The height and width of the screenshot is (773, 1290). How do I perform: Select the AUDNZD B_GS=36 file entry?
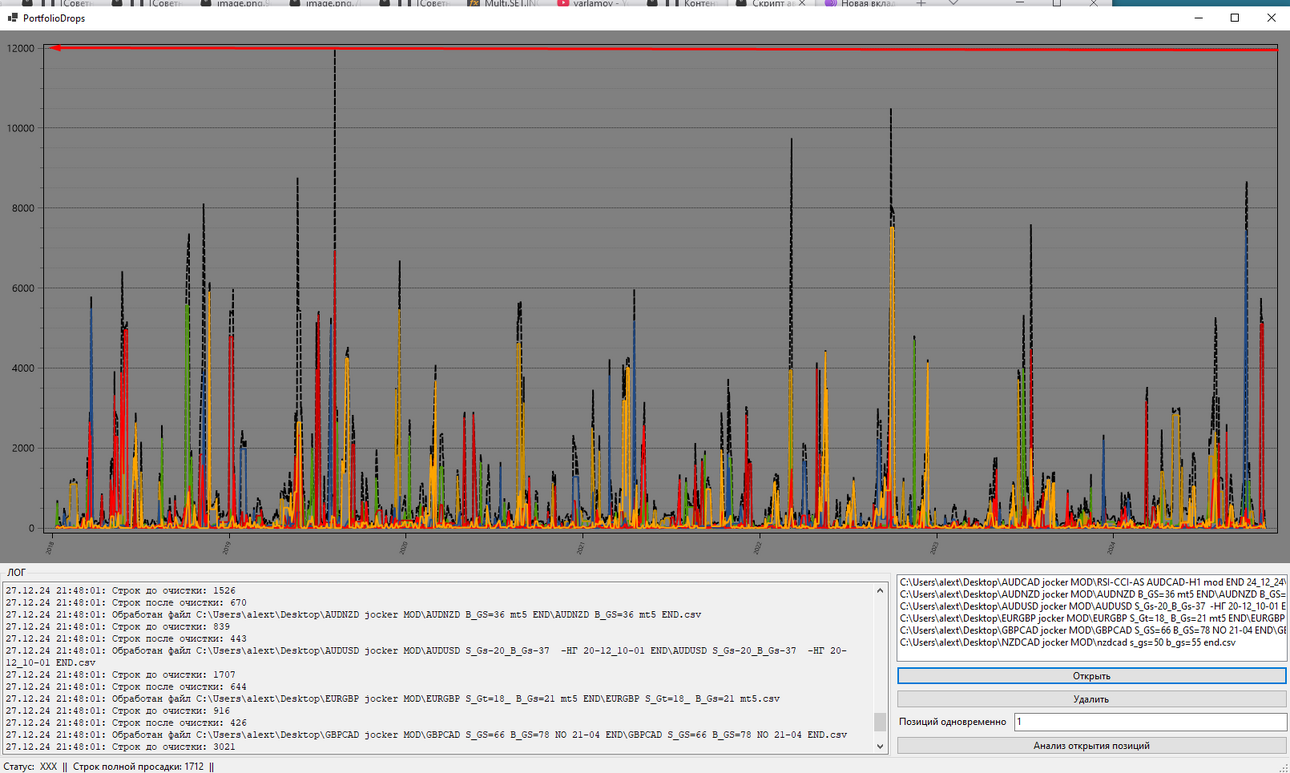tap(1091, 593)
